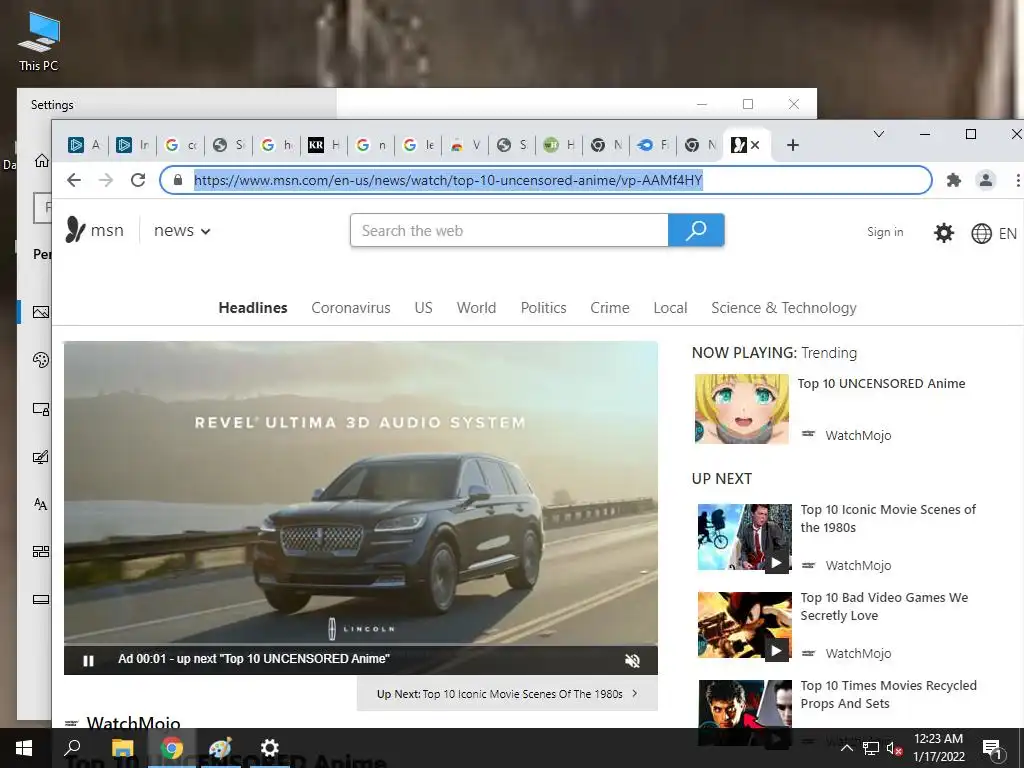Viewport: 1024px width, 768px height.
Task: Open the Coronavirus news tab
Action: point(351,308)
